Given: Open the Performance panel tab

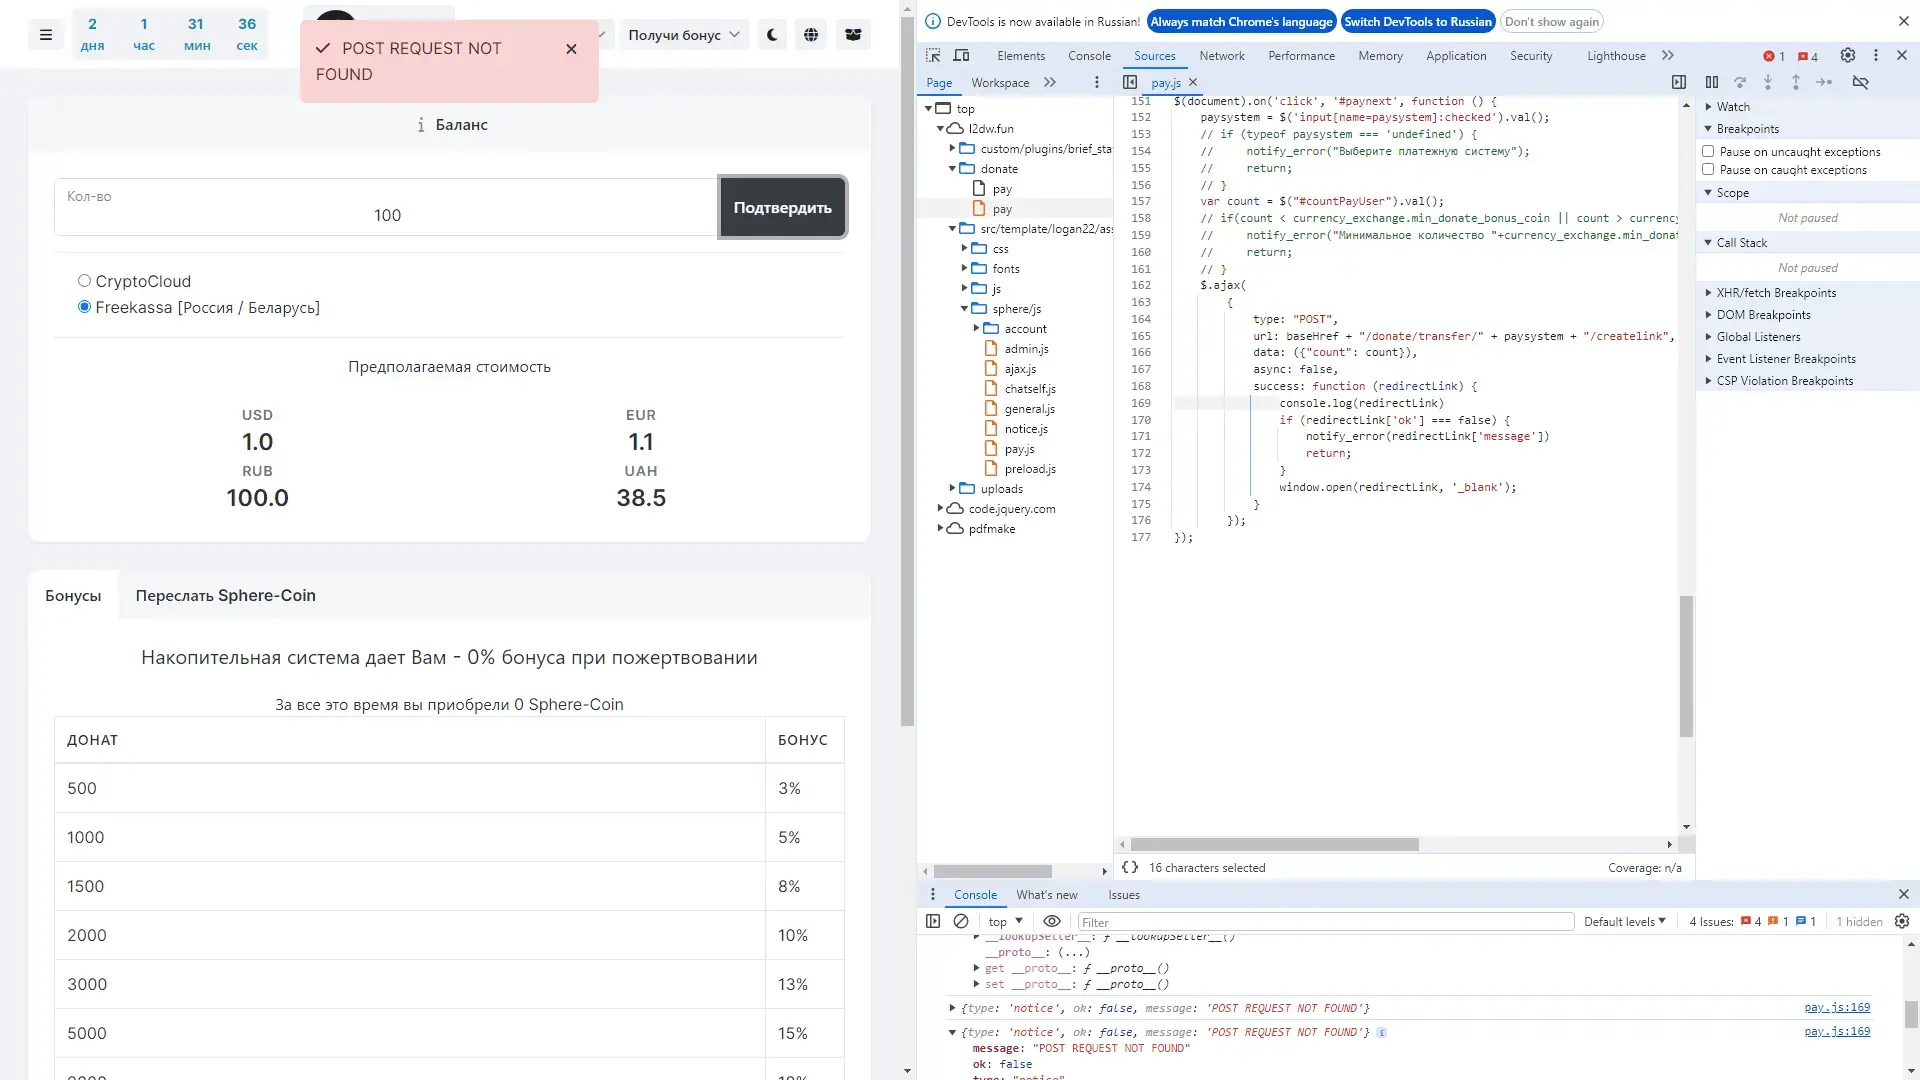Looking at the screenshot, I should point(1301,56).
